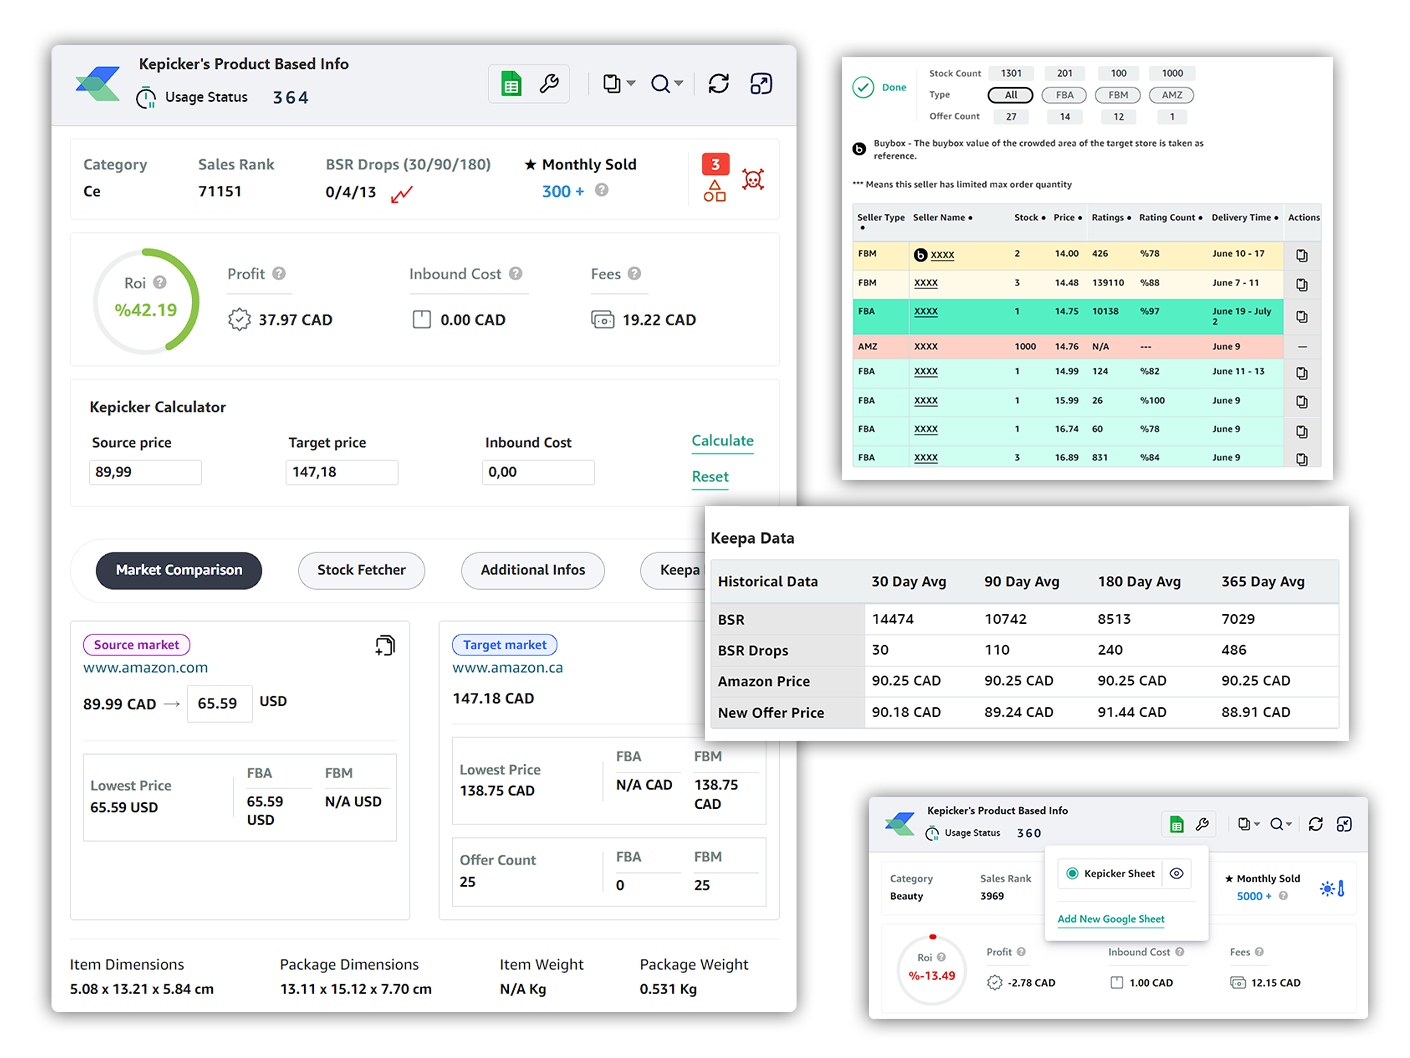Click the copy action icon on the first FBM seller row
This screenshot has height=1058, width=1410.
[1303, 255]
